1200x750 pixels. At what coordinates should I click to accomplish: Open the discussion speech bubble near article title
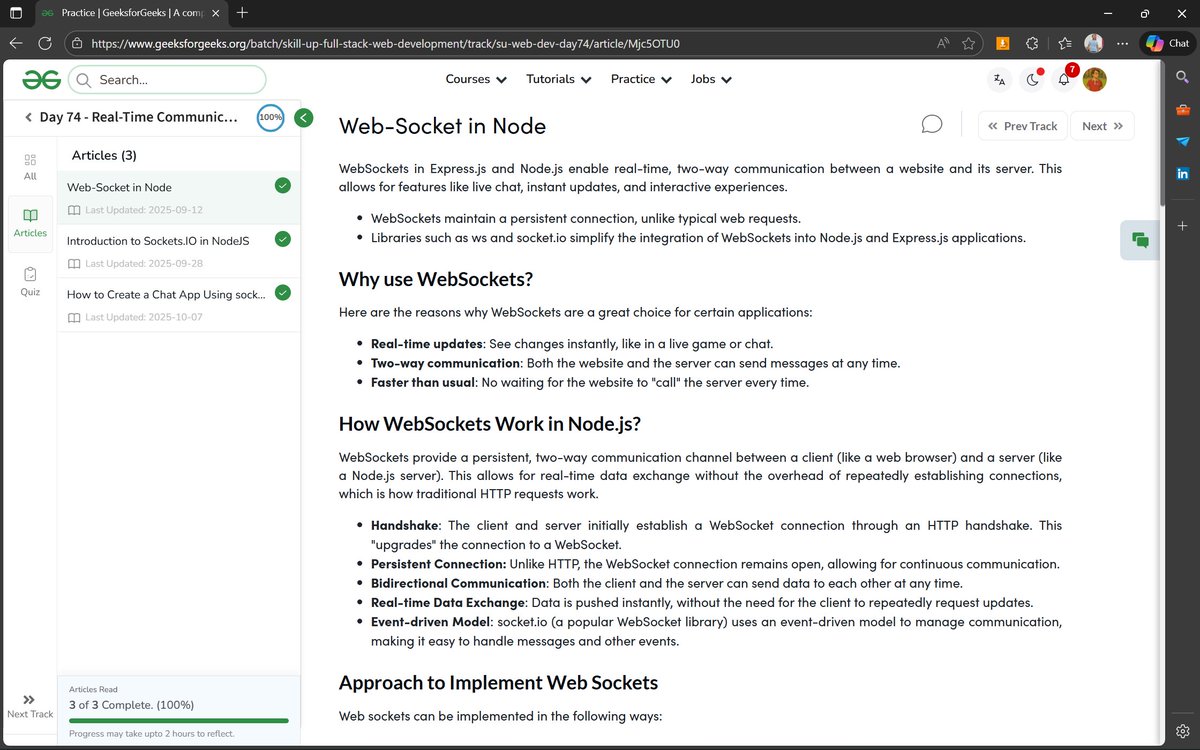(x=931, y=123)
